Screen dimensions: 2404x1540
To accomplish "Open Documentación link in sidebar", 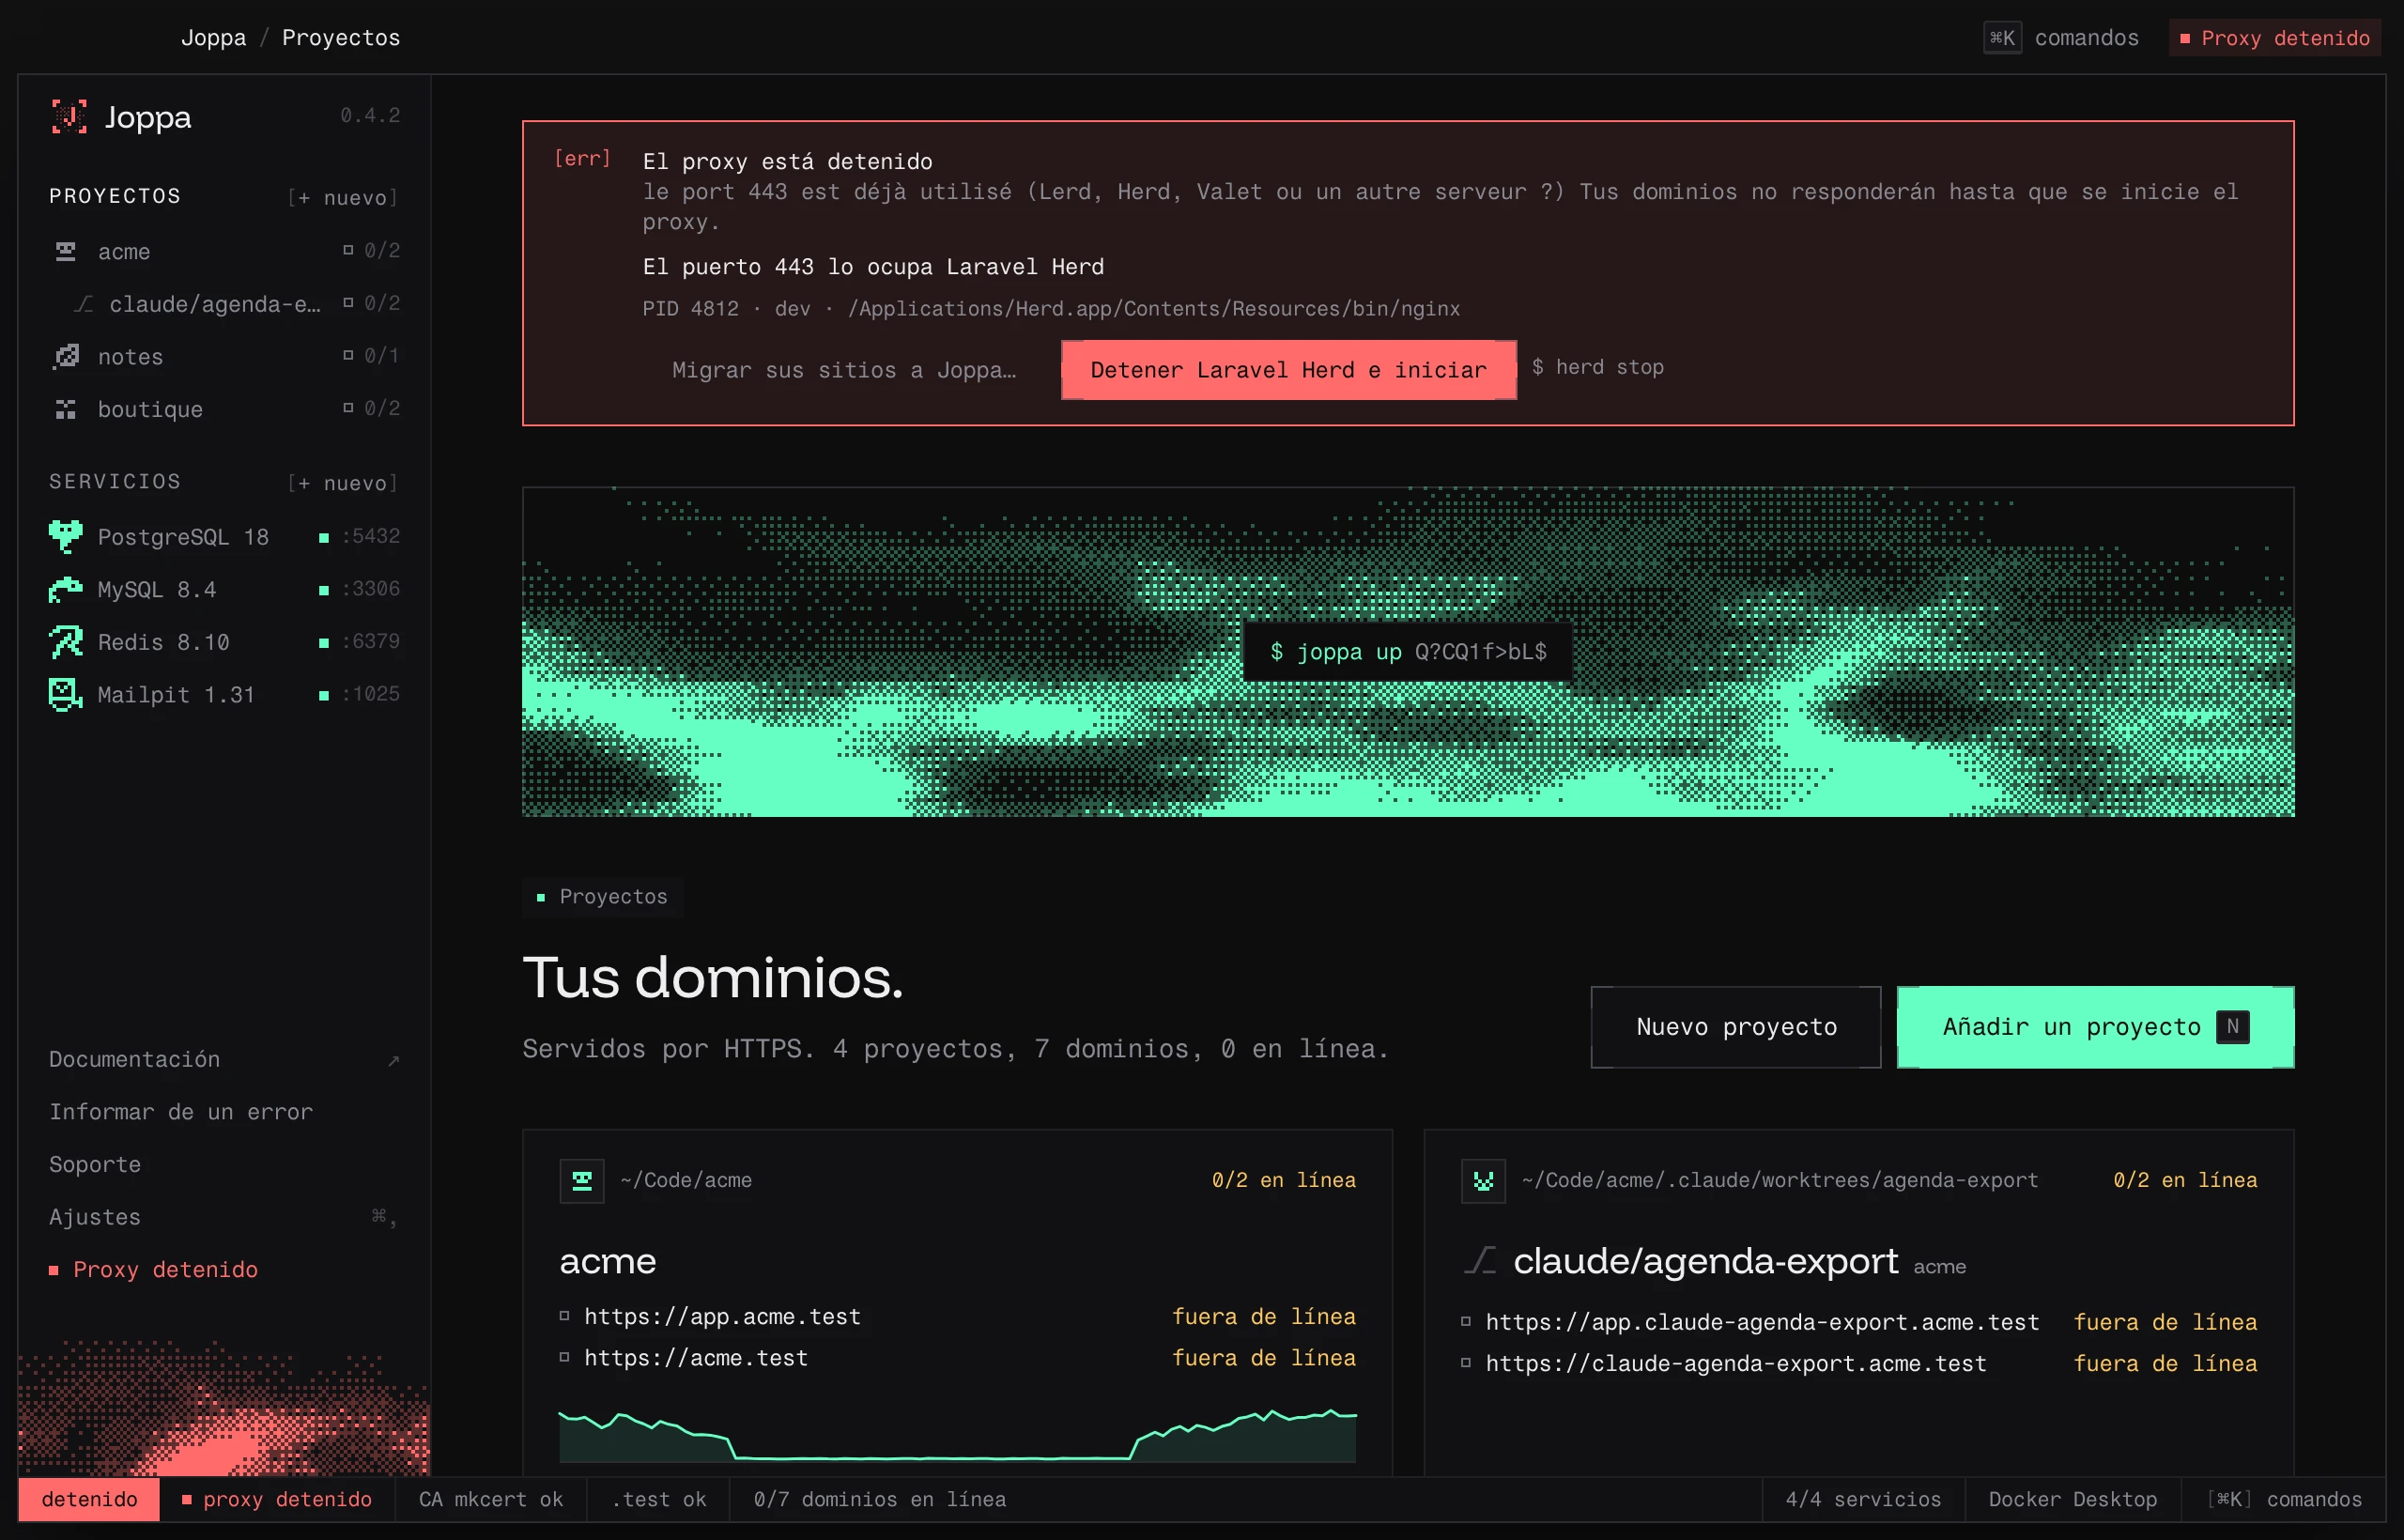I will point(225,1059).
